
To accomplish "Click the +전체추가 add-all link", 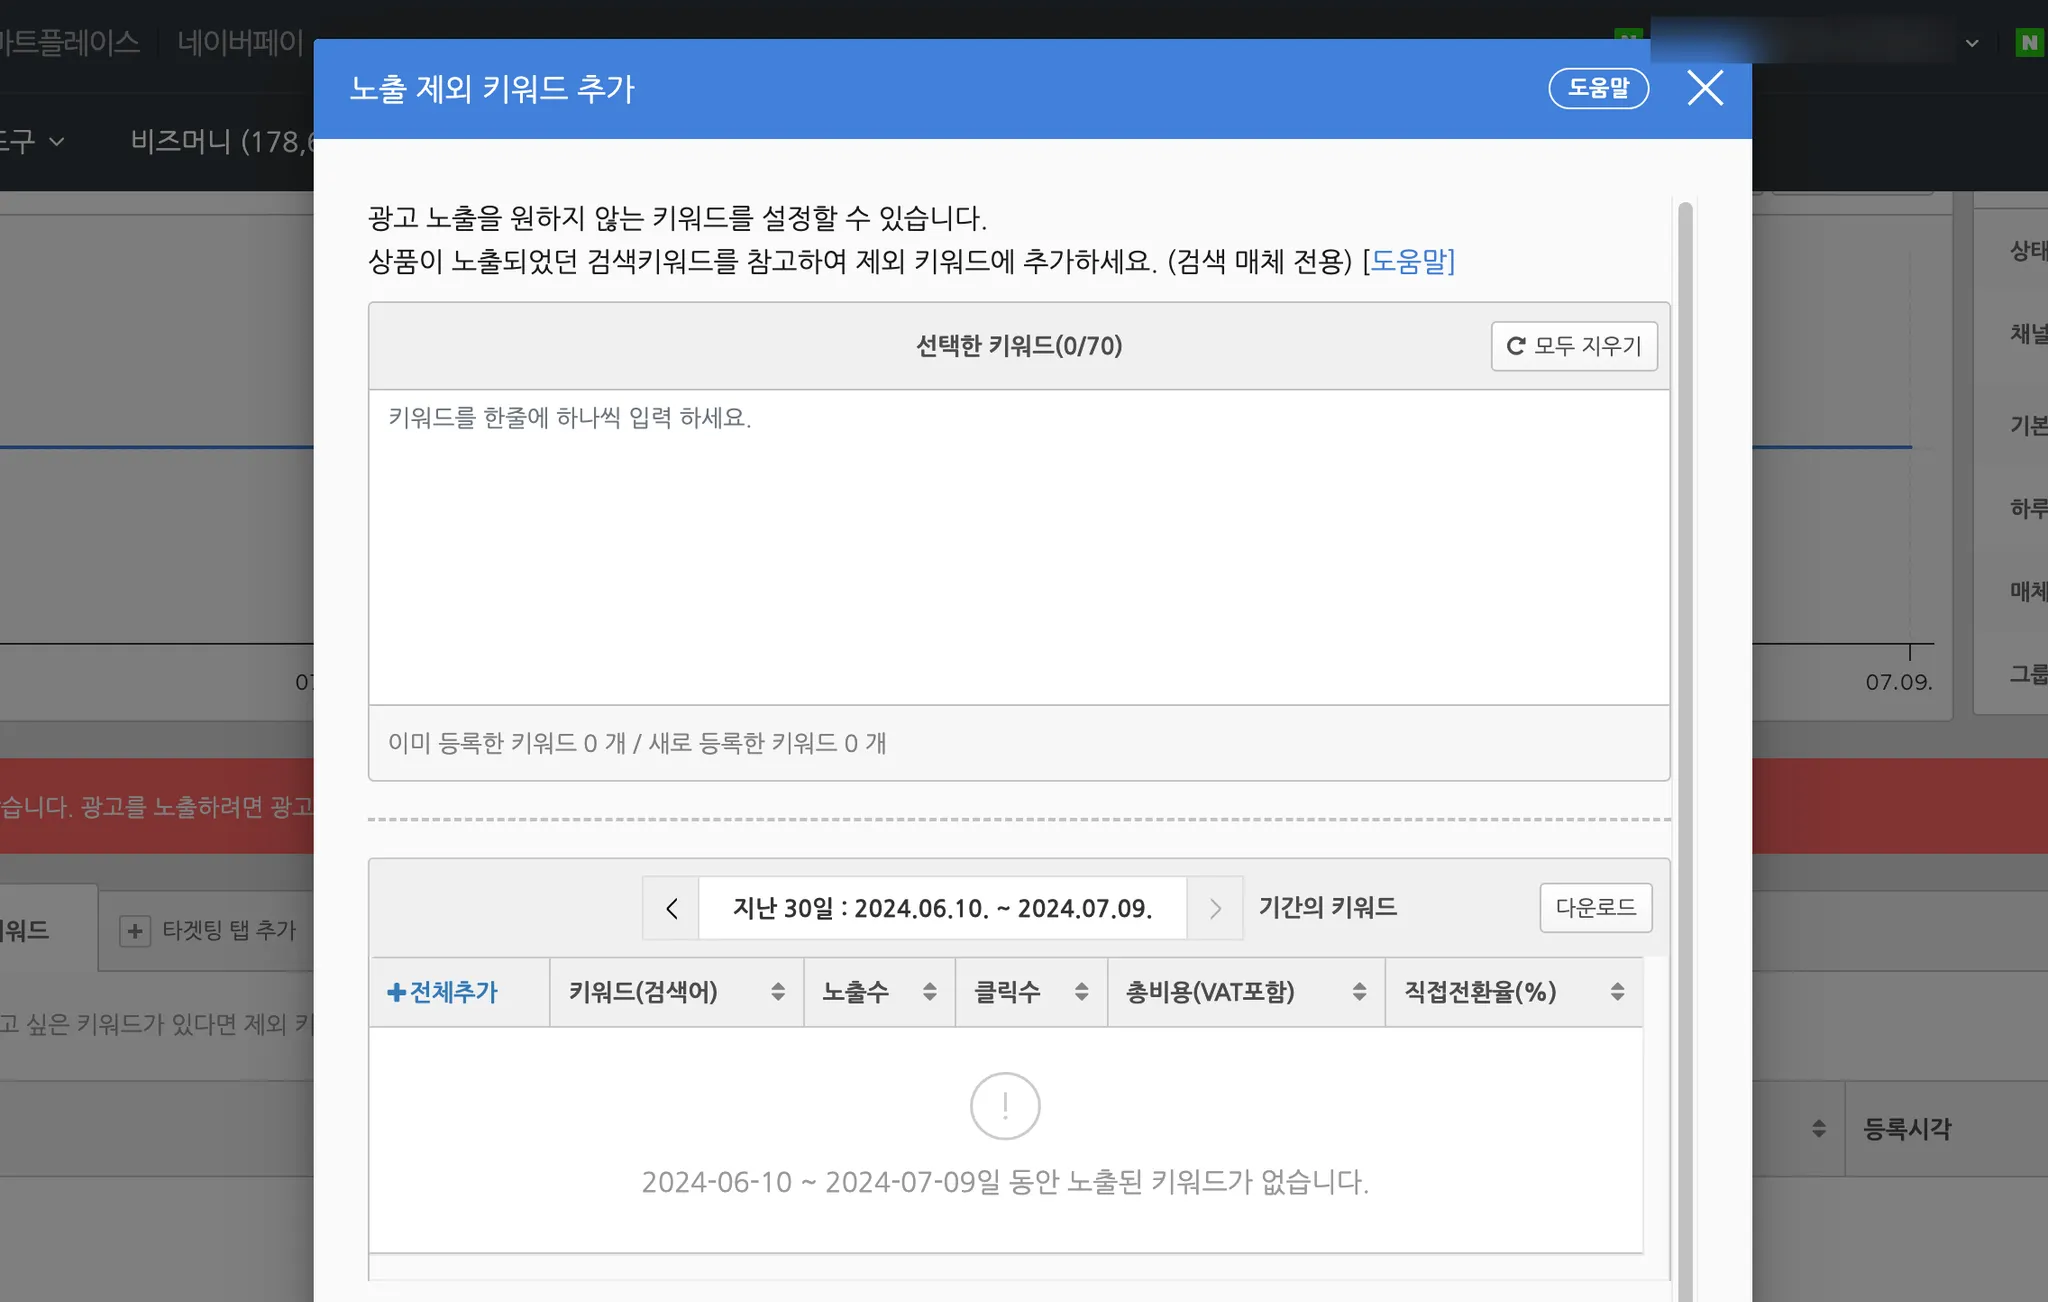I will (x=443, y=992).
